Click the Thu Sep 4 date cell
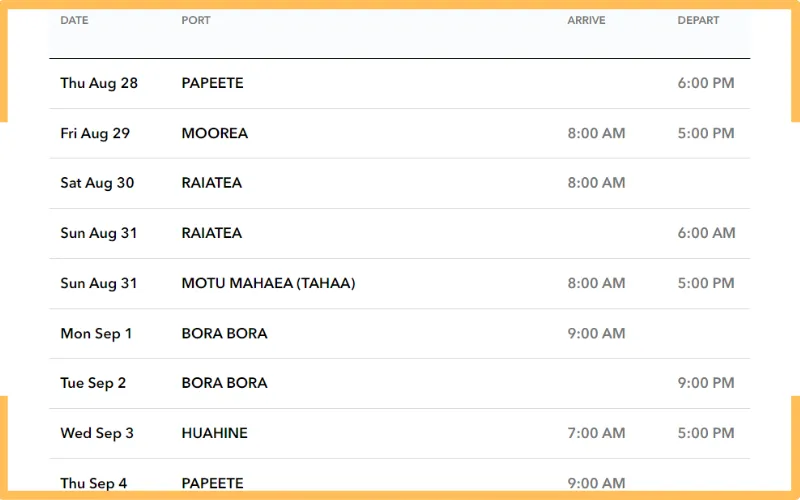 pos(94,483)
